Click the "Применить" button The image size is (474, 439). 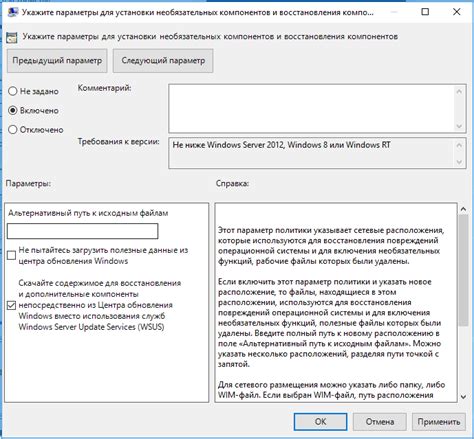439,422
